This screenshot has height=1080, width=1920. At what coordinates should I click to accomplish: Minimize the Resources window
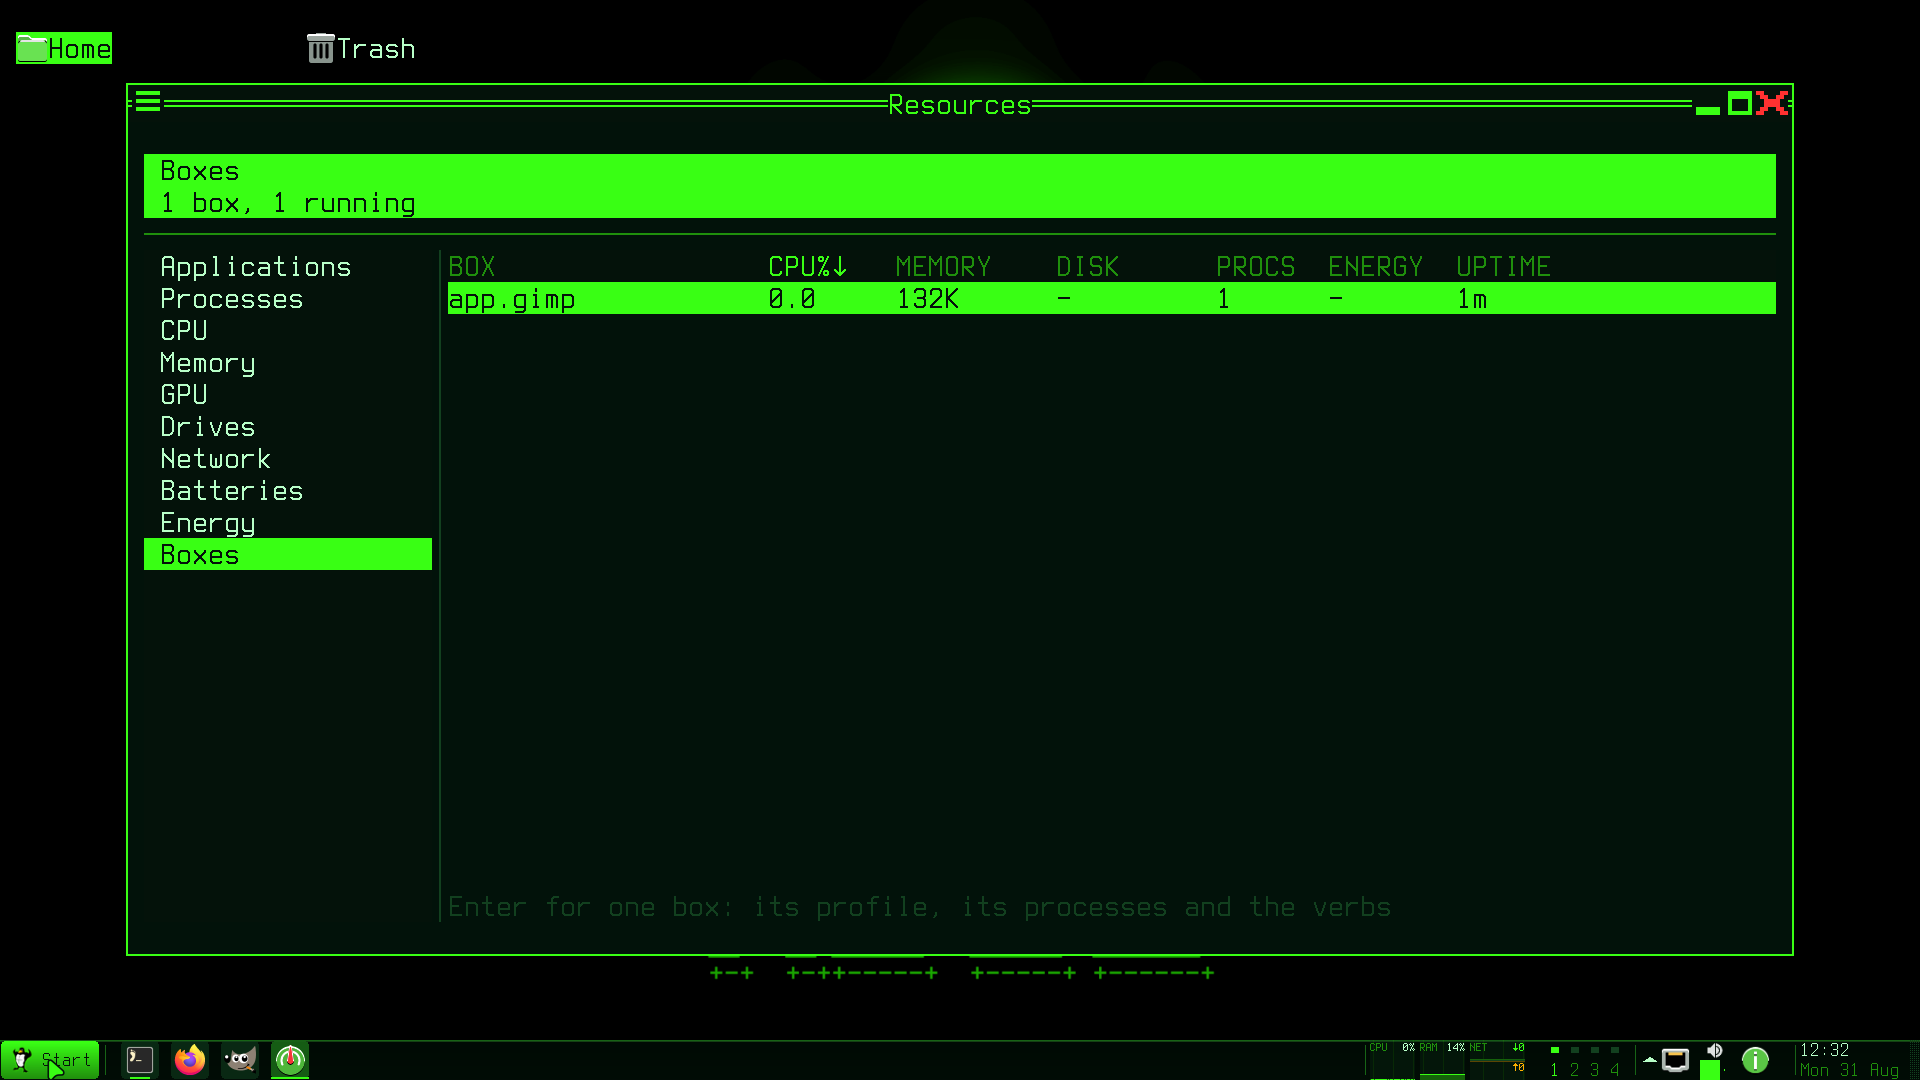click(1708, 108)
